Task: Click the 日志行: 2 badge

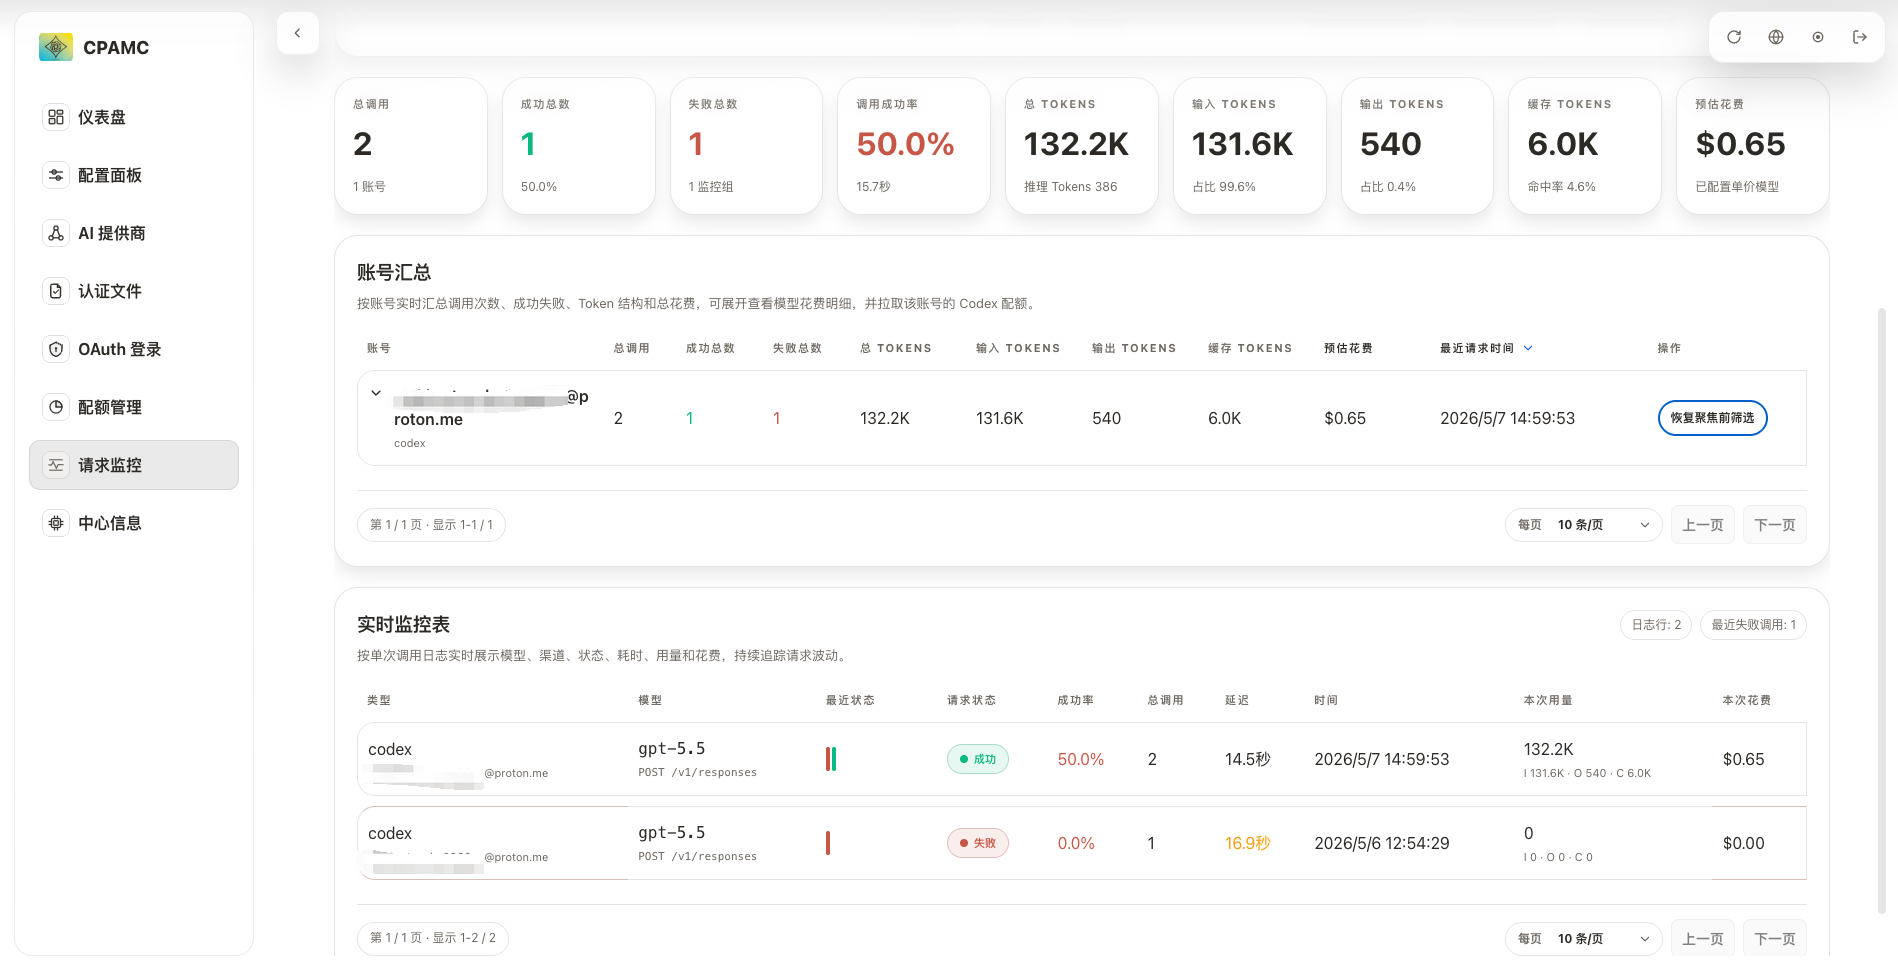Action: tap(1656, 625)
